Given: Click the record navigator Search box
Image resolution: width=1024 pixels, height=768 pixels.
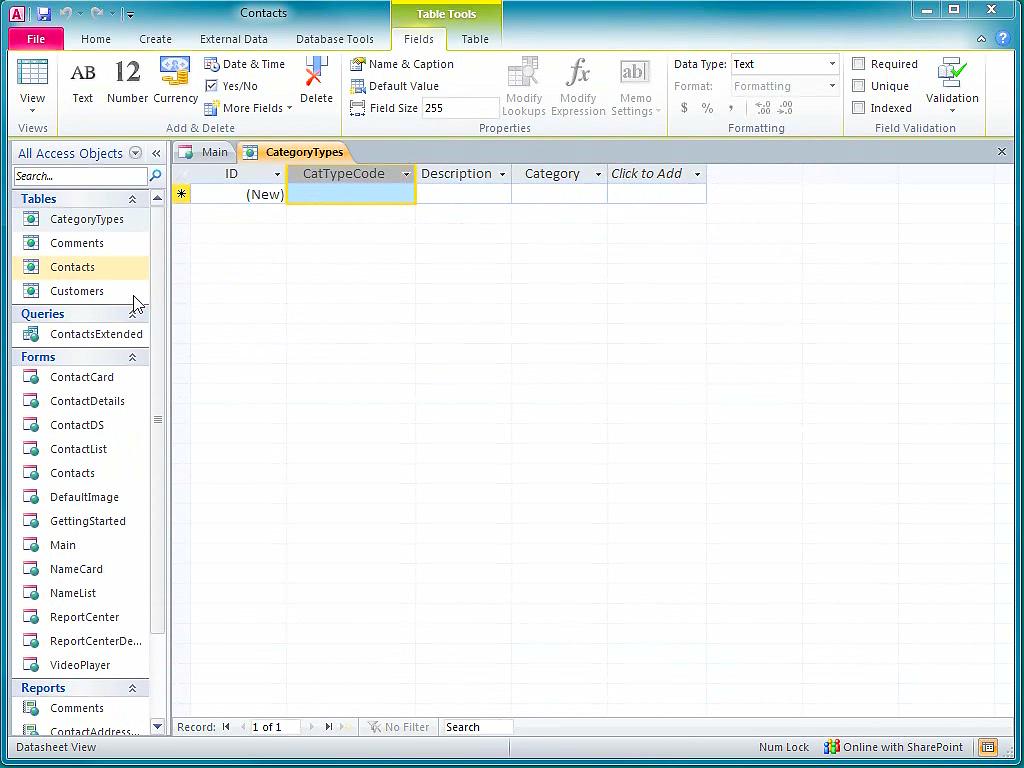Looking at the screenshot, I should click(478, 727).
